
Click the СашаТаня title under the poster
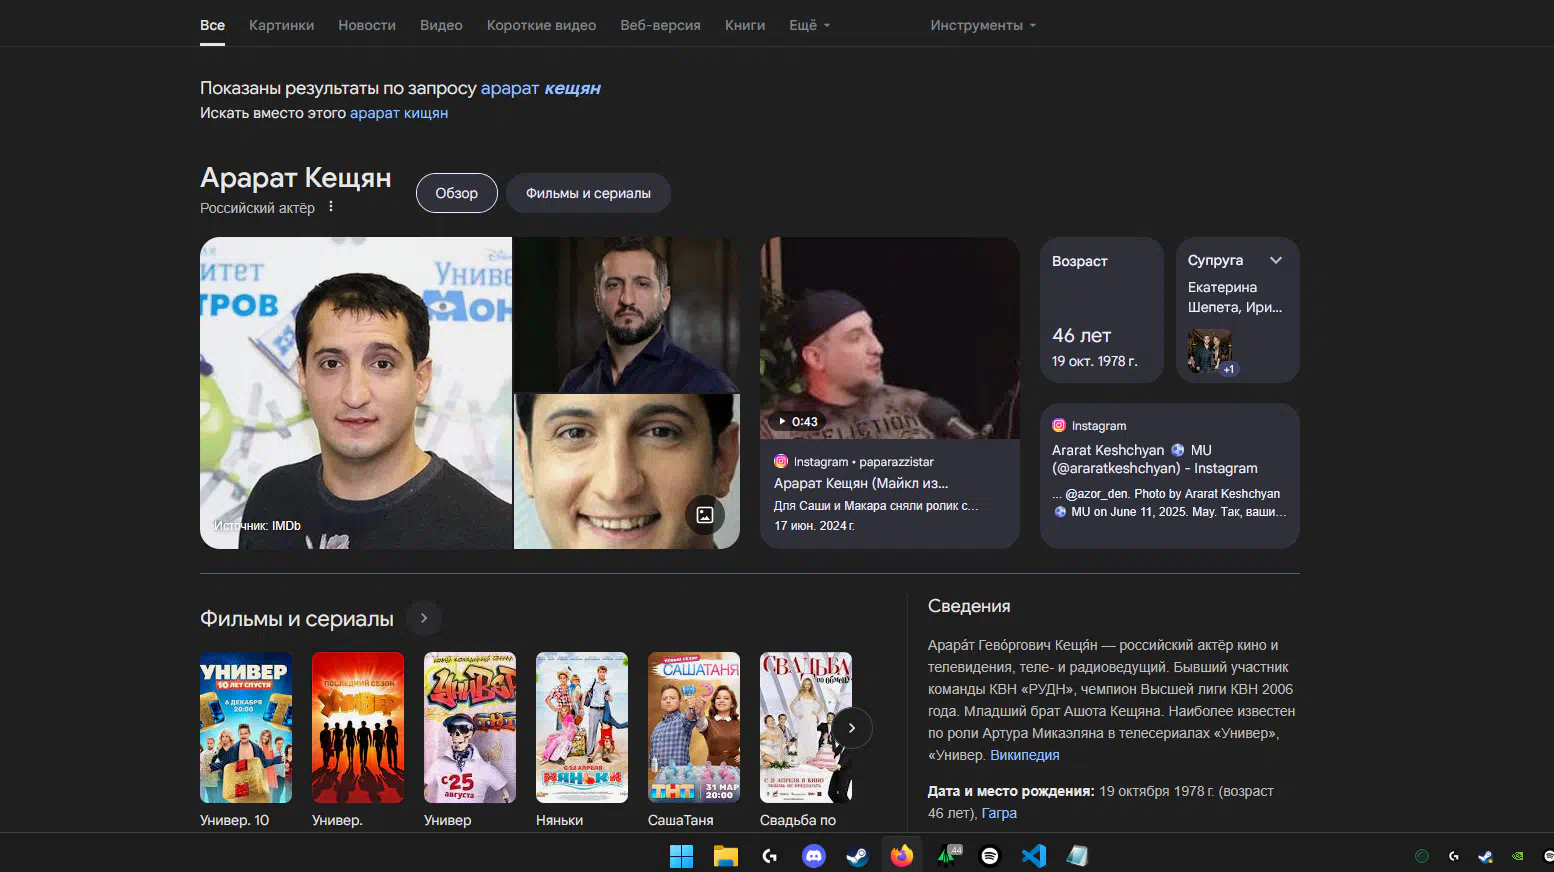click(x=681, y=820)
